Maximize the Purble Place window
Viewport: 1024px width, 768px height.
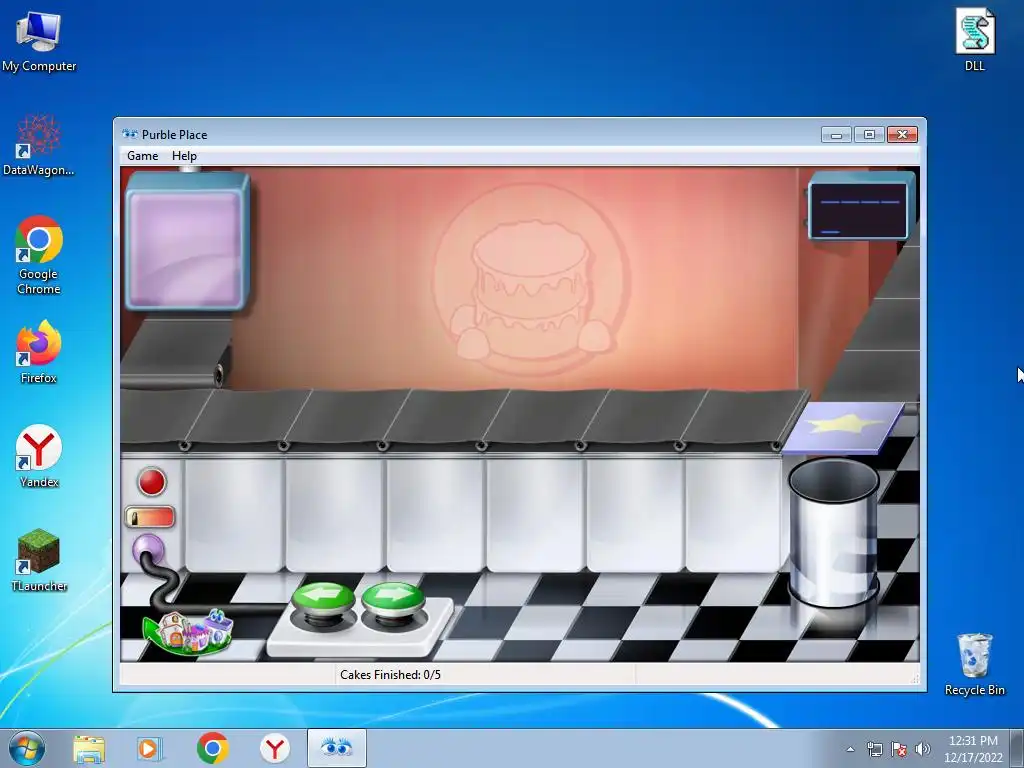pyautogui.click(x=869, y=135)
